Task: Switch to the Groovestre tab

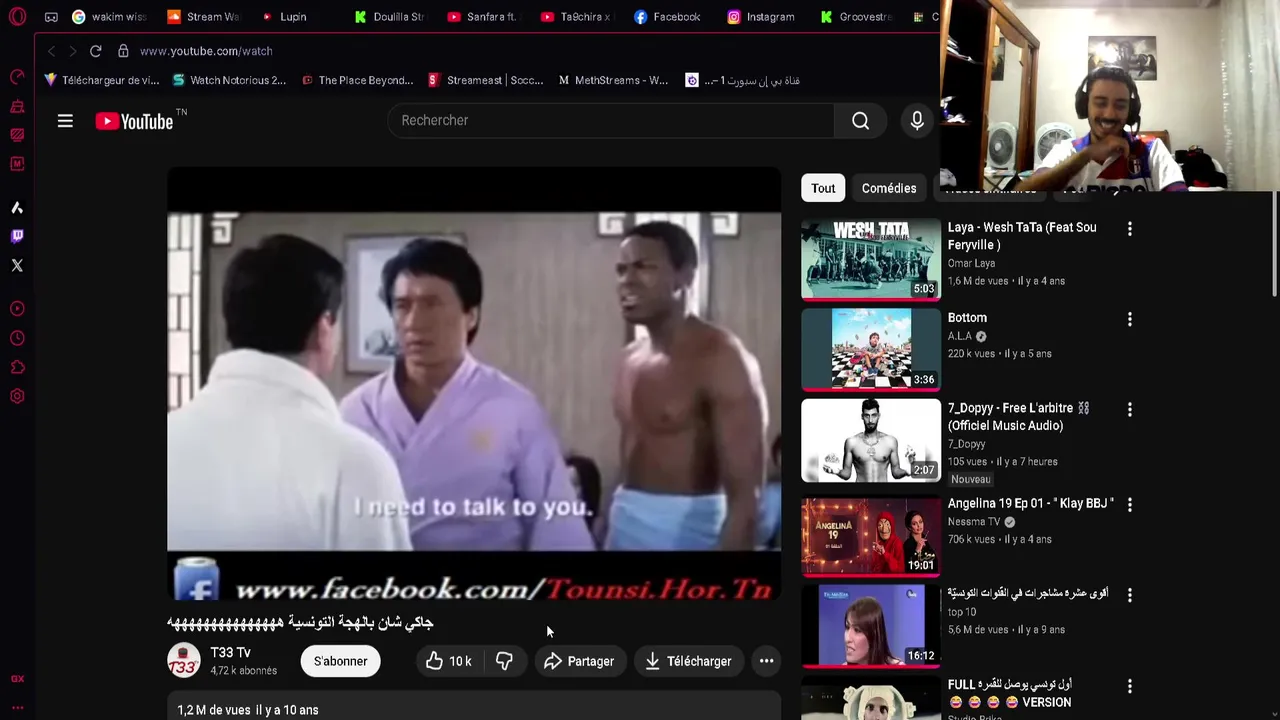Action: coord(856,17)
